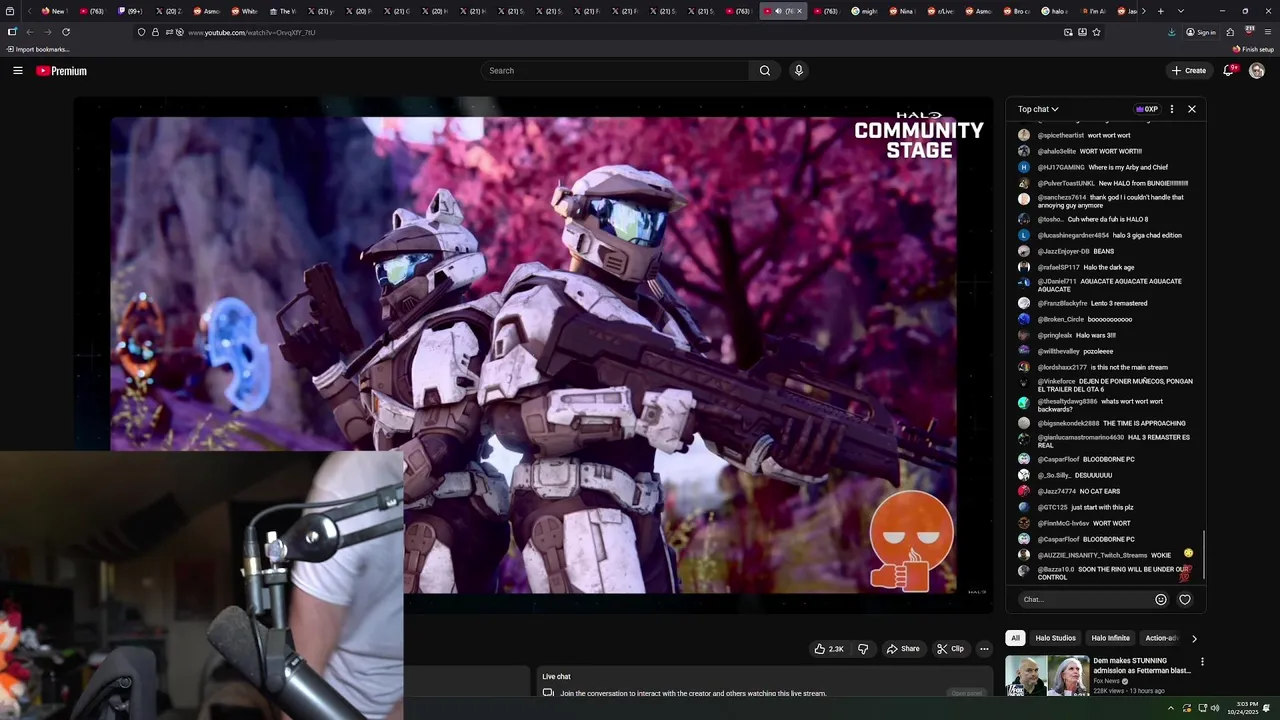Open the 0XP channel points badge
The width and height of the screenshot is (1280, 720).
[x=1147, y=109]
